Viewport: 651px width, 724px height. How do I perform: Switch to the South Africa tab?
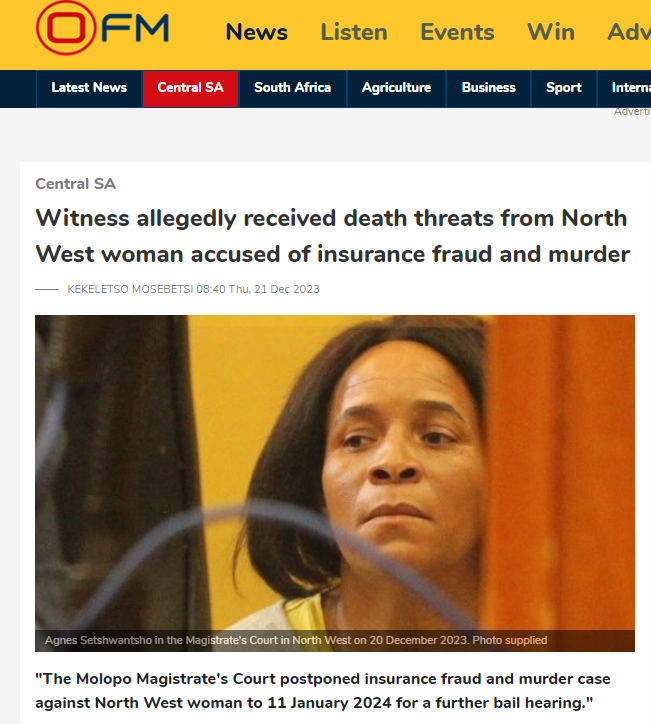tap(293, 88)
